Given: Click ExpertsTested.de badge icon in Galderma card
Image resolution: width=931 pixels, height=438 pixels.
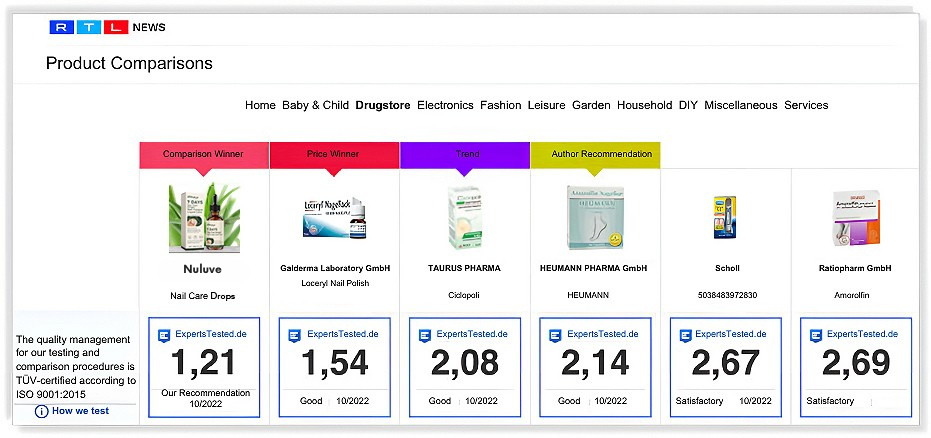Looking at the screenshot, I should coord(294,335).
